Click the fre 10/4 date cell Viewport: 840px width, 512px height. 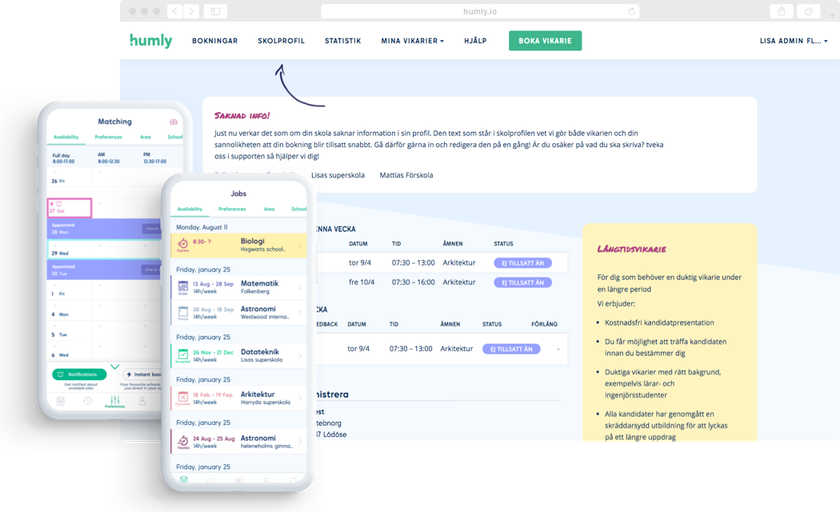tap(362, 282)
